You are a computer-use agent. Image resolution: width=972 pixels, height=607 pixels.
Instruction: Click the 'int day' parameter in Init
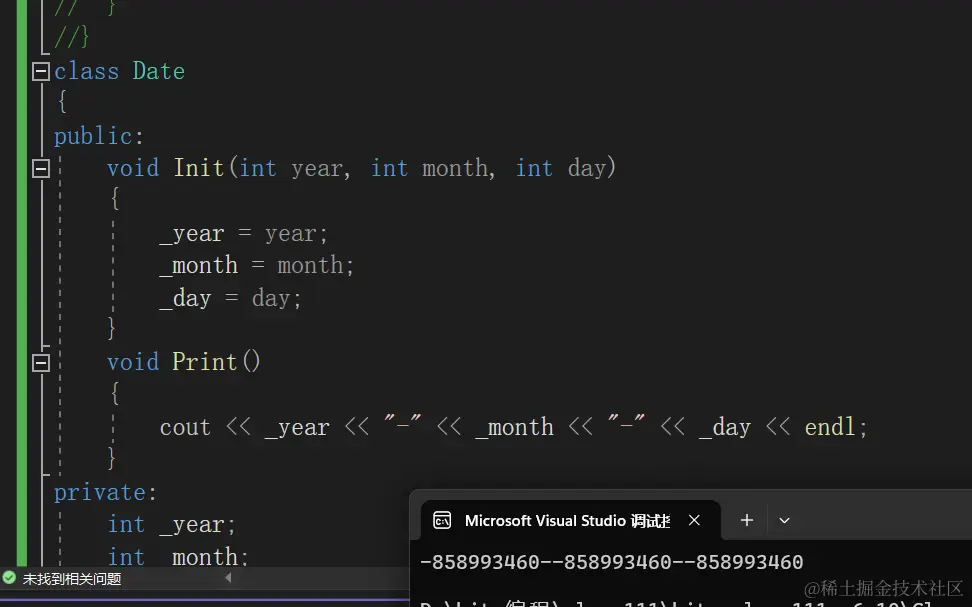(x=561, y=168)
